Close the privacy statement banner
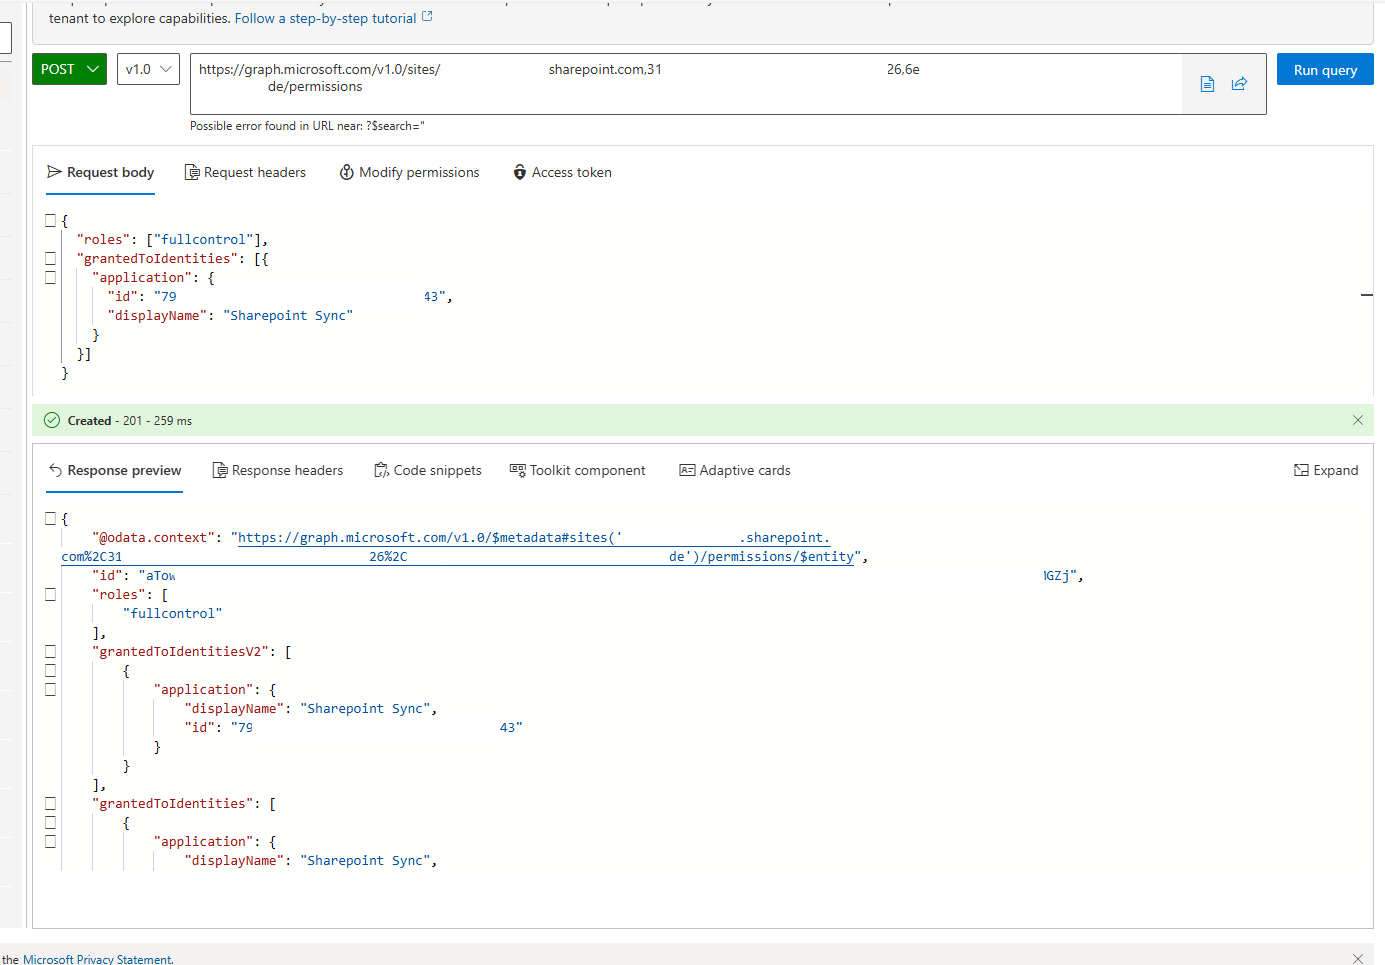The height and width of the screenshot is (965, 1385). (1358, 959)
